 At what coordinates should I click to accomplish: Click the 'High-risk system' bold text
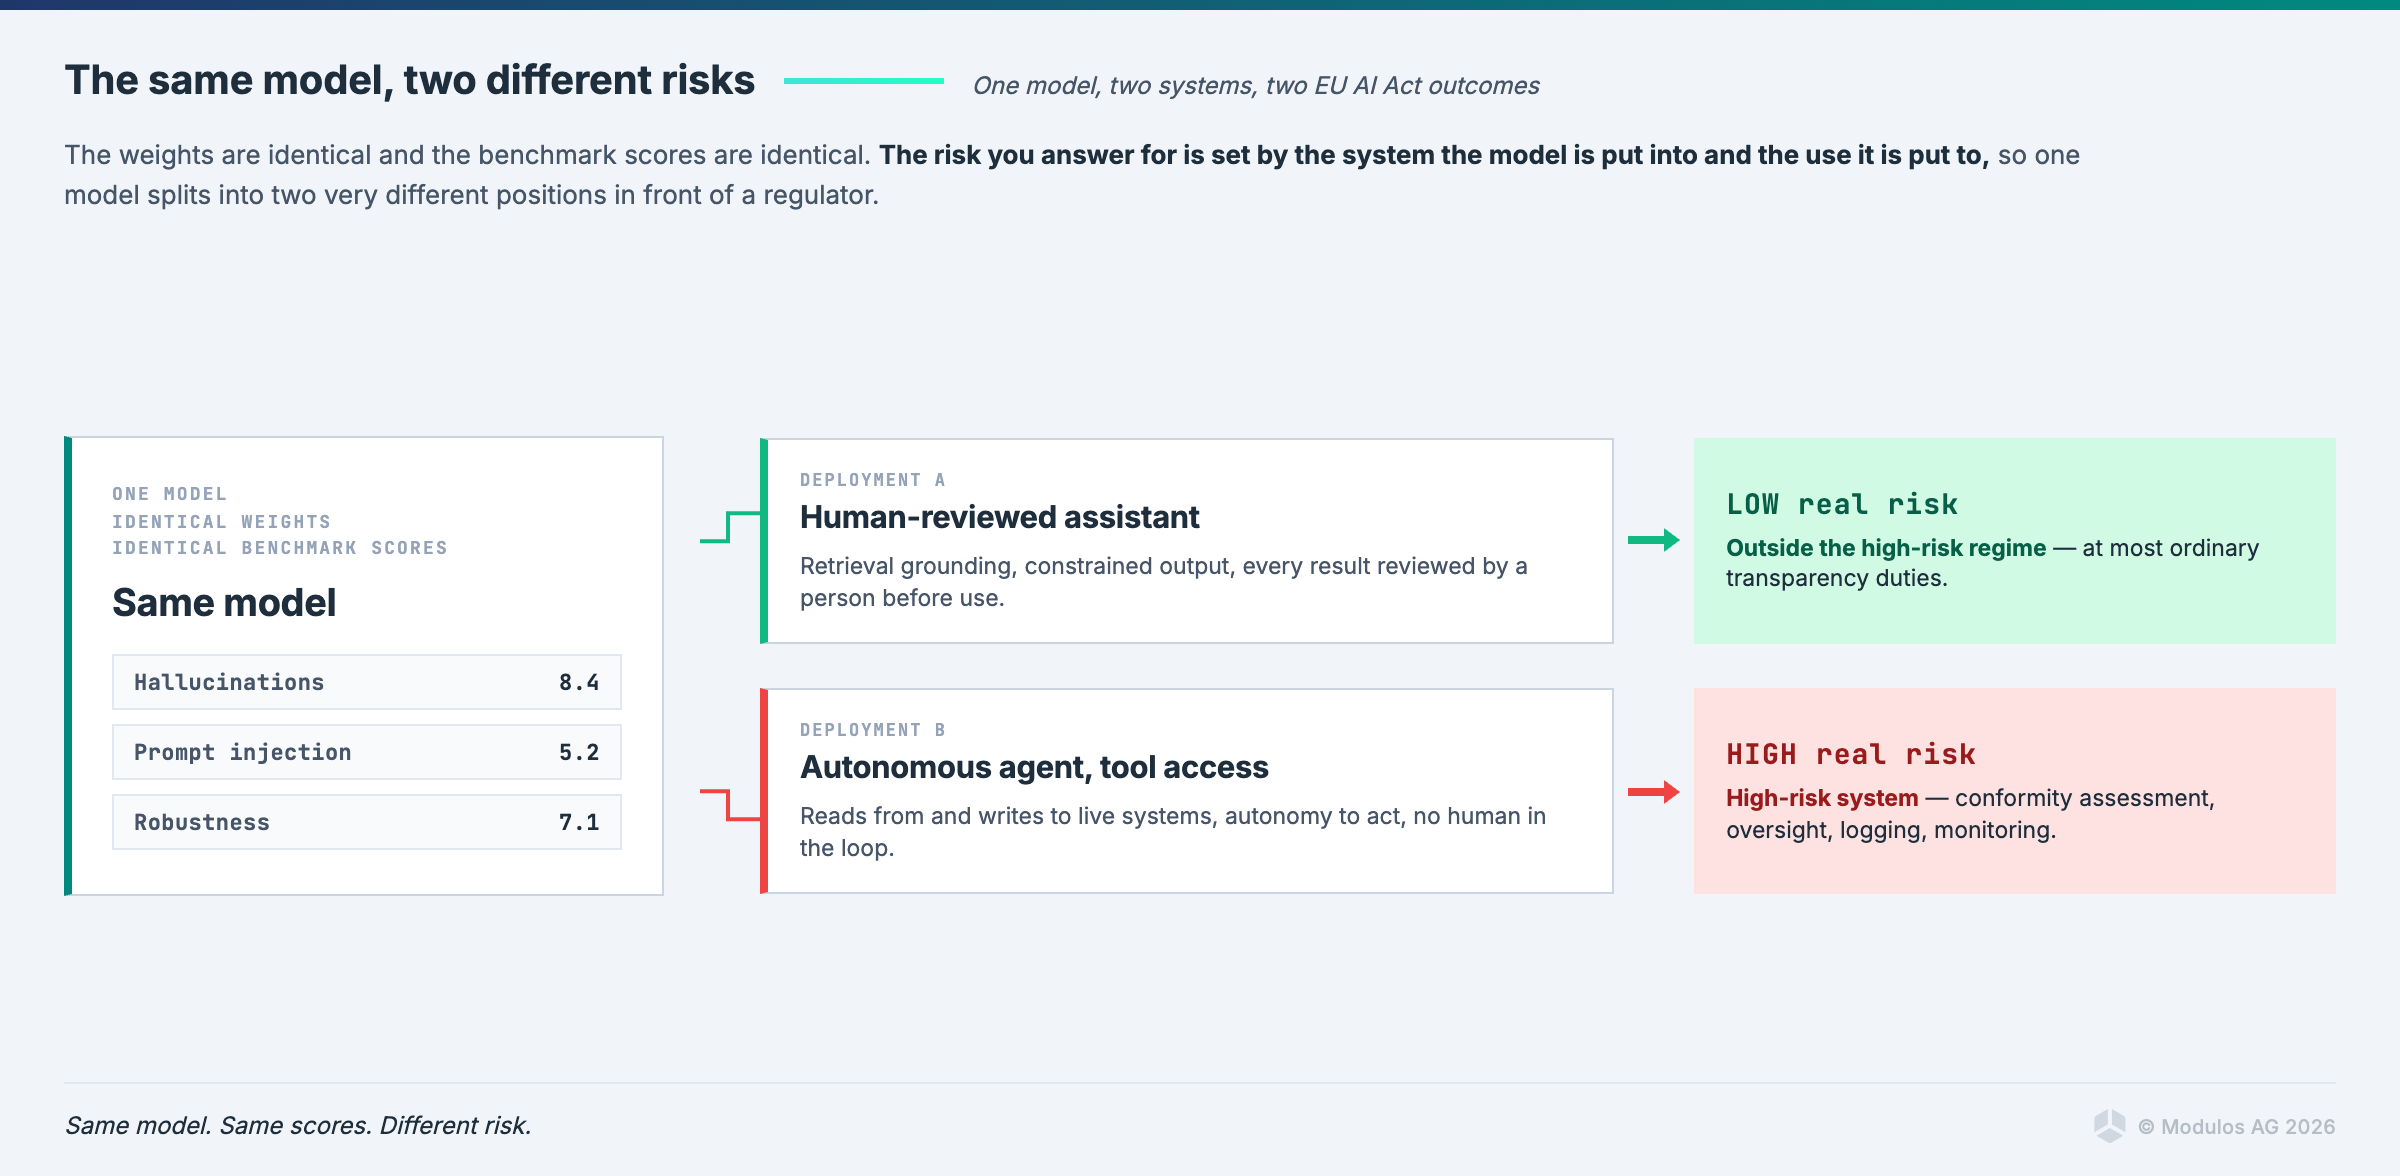tap(1822, 798)
